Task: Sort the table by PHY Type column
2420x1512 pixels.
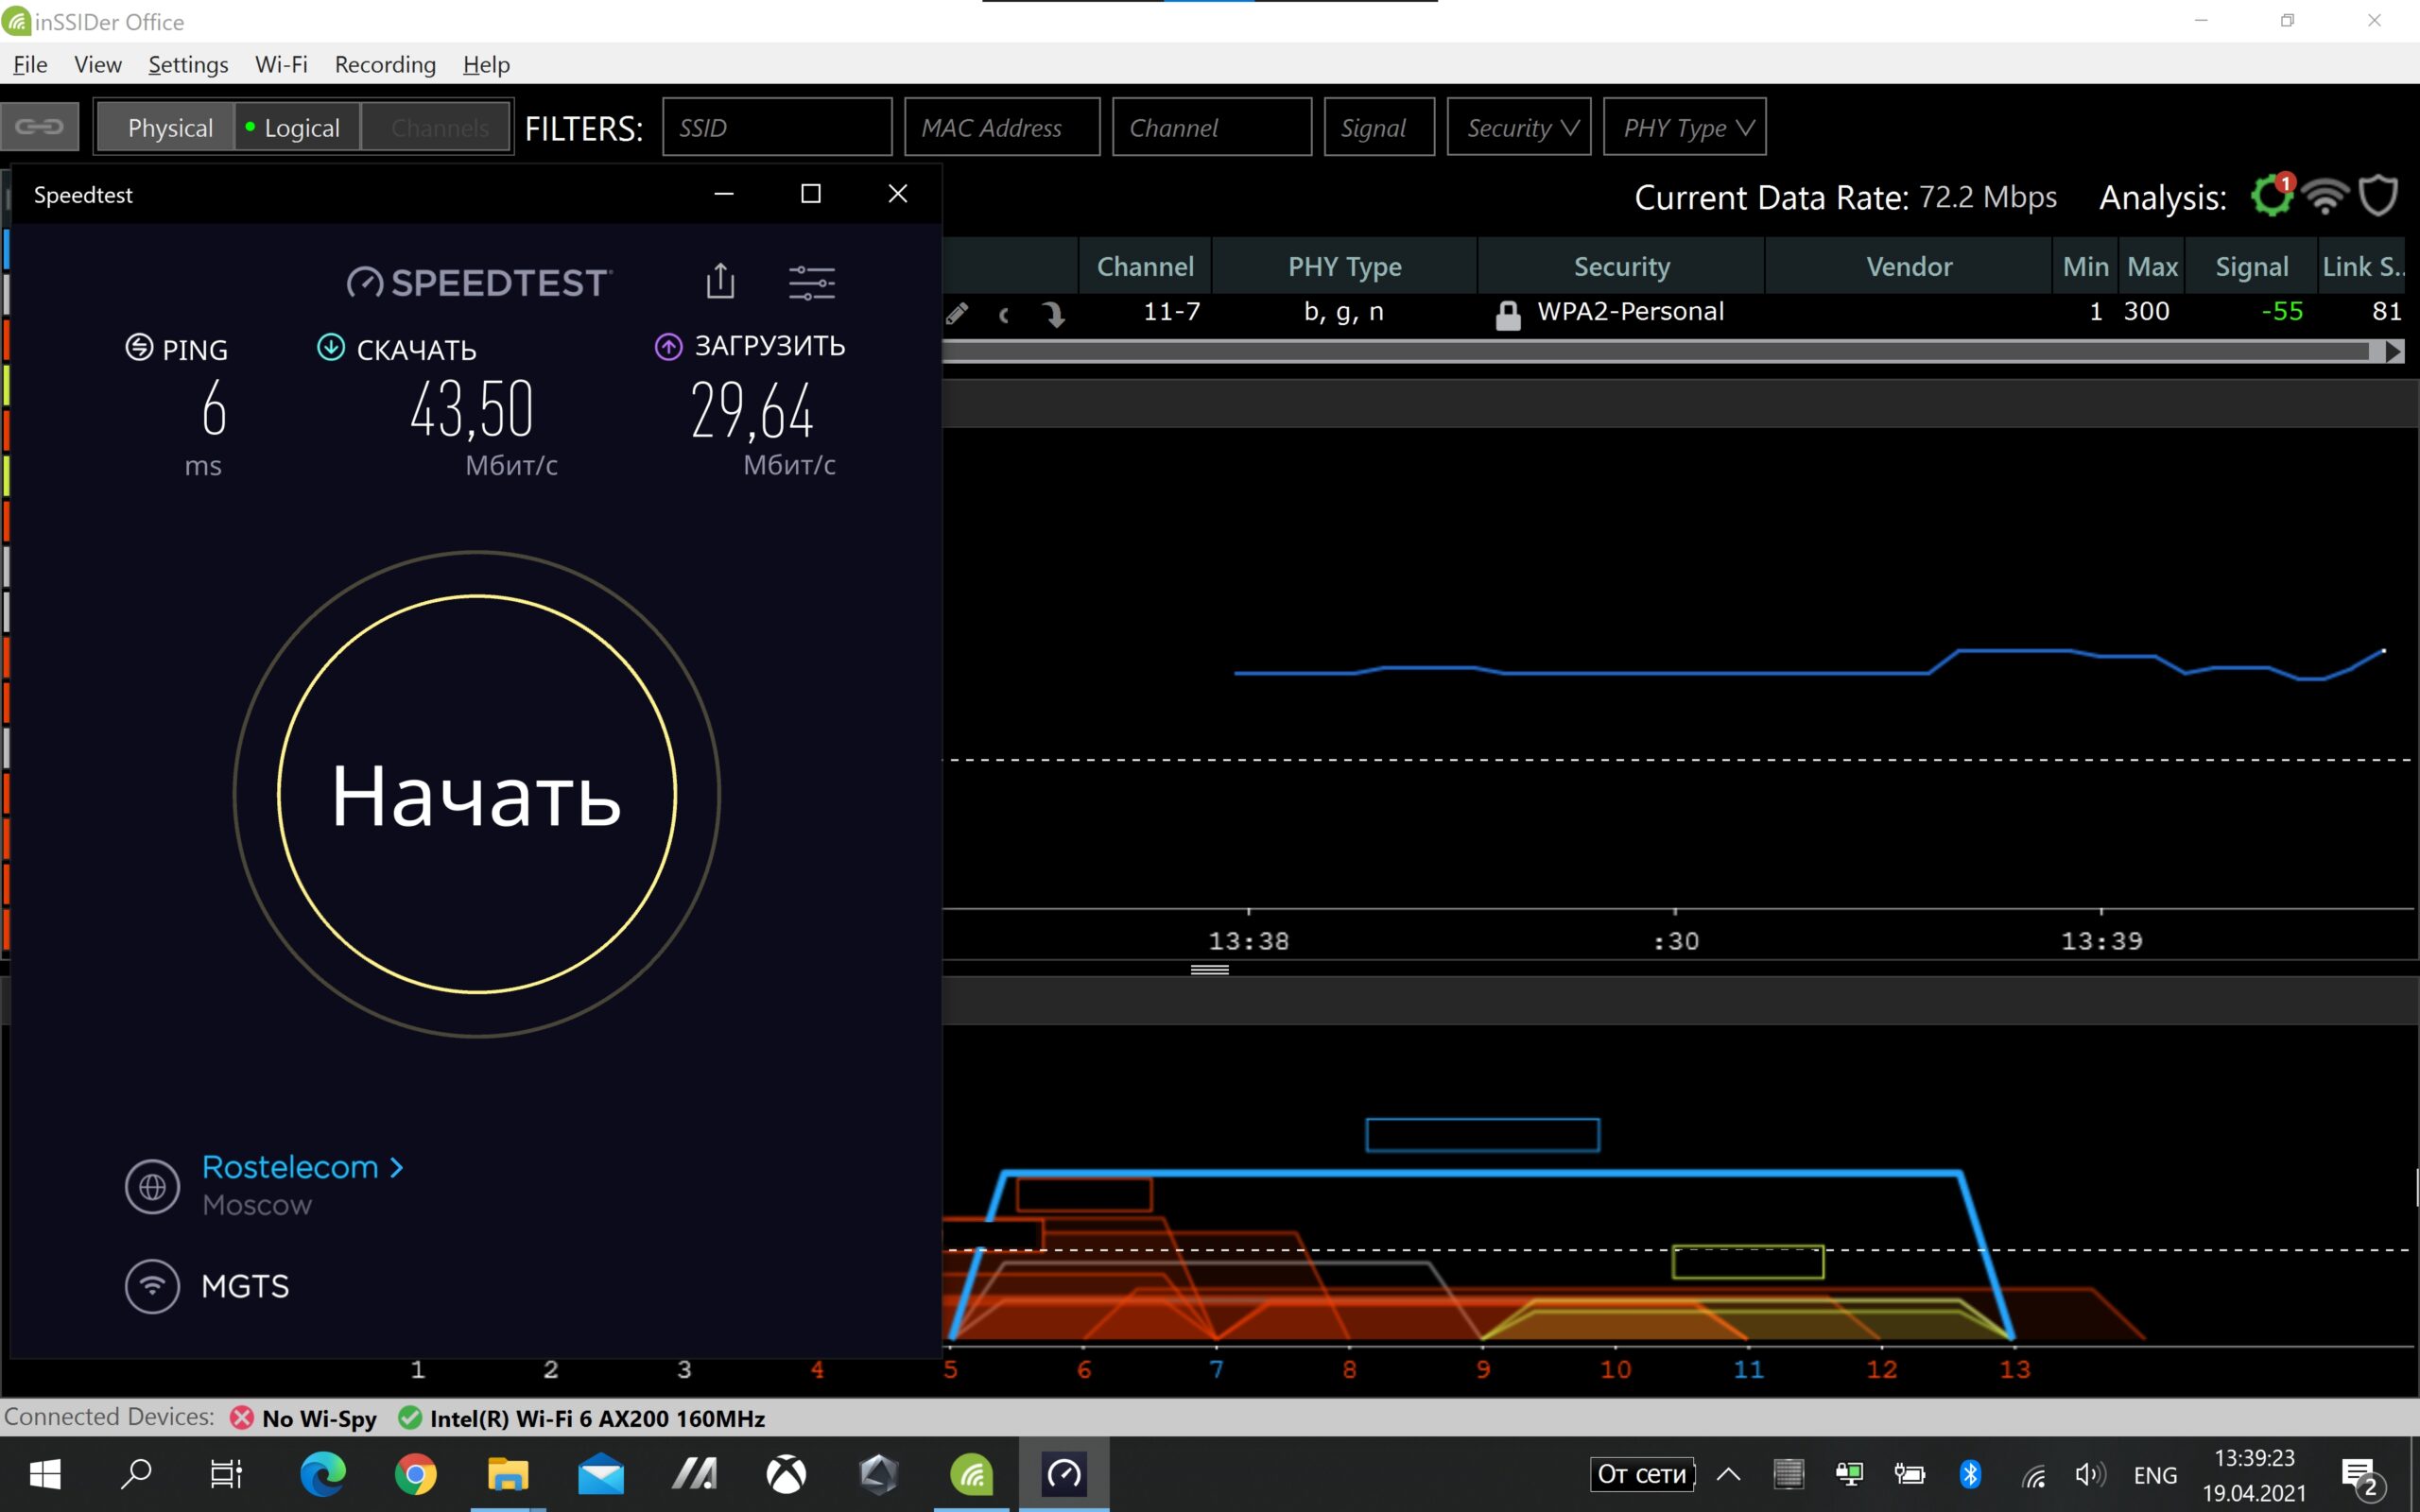Action: tap(1344, 266)
